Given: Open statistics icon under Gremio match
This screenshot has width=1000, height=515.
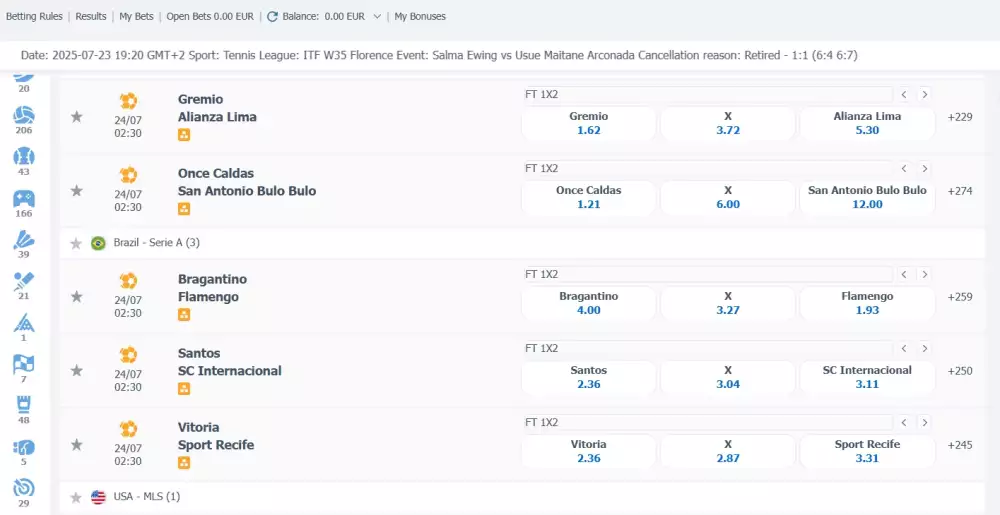Looking at the screenshot, I should (184, 135).
